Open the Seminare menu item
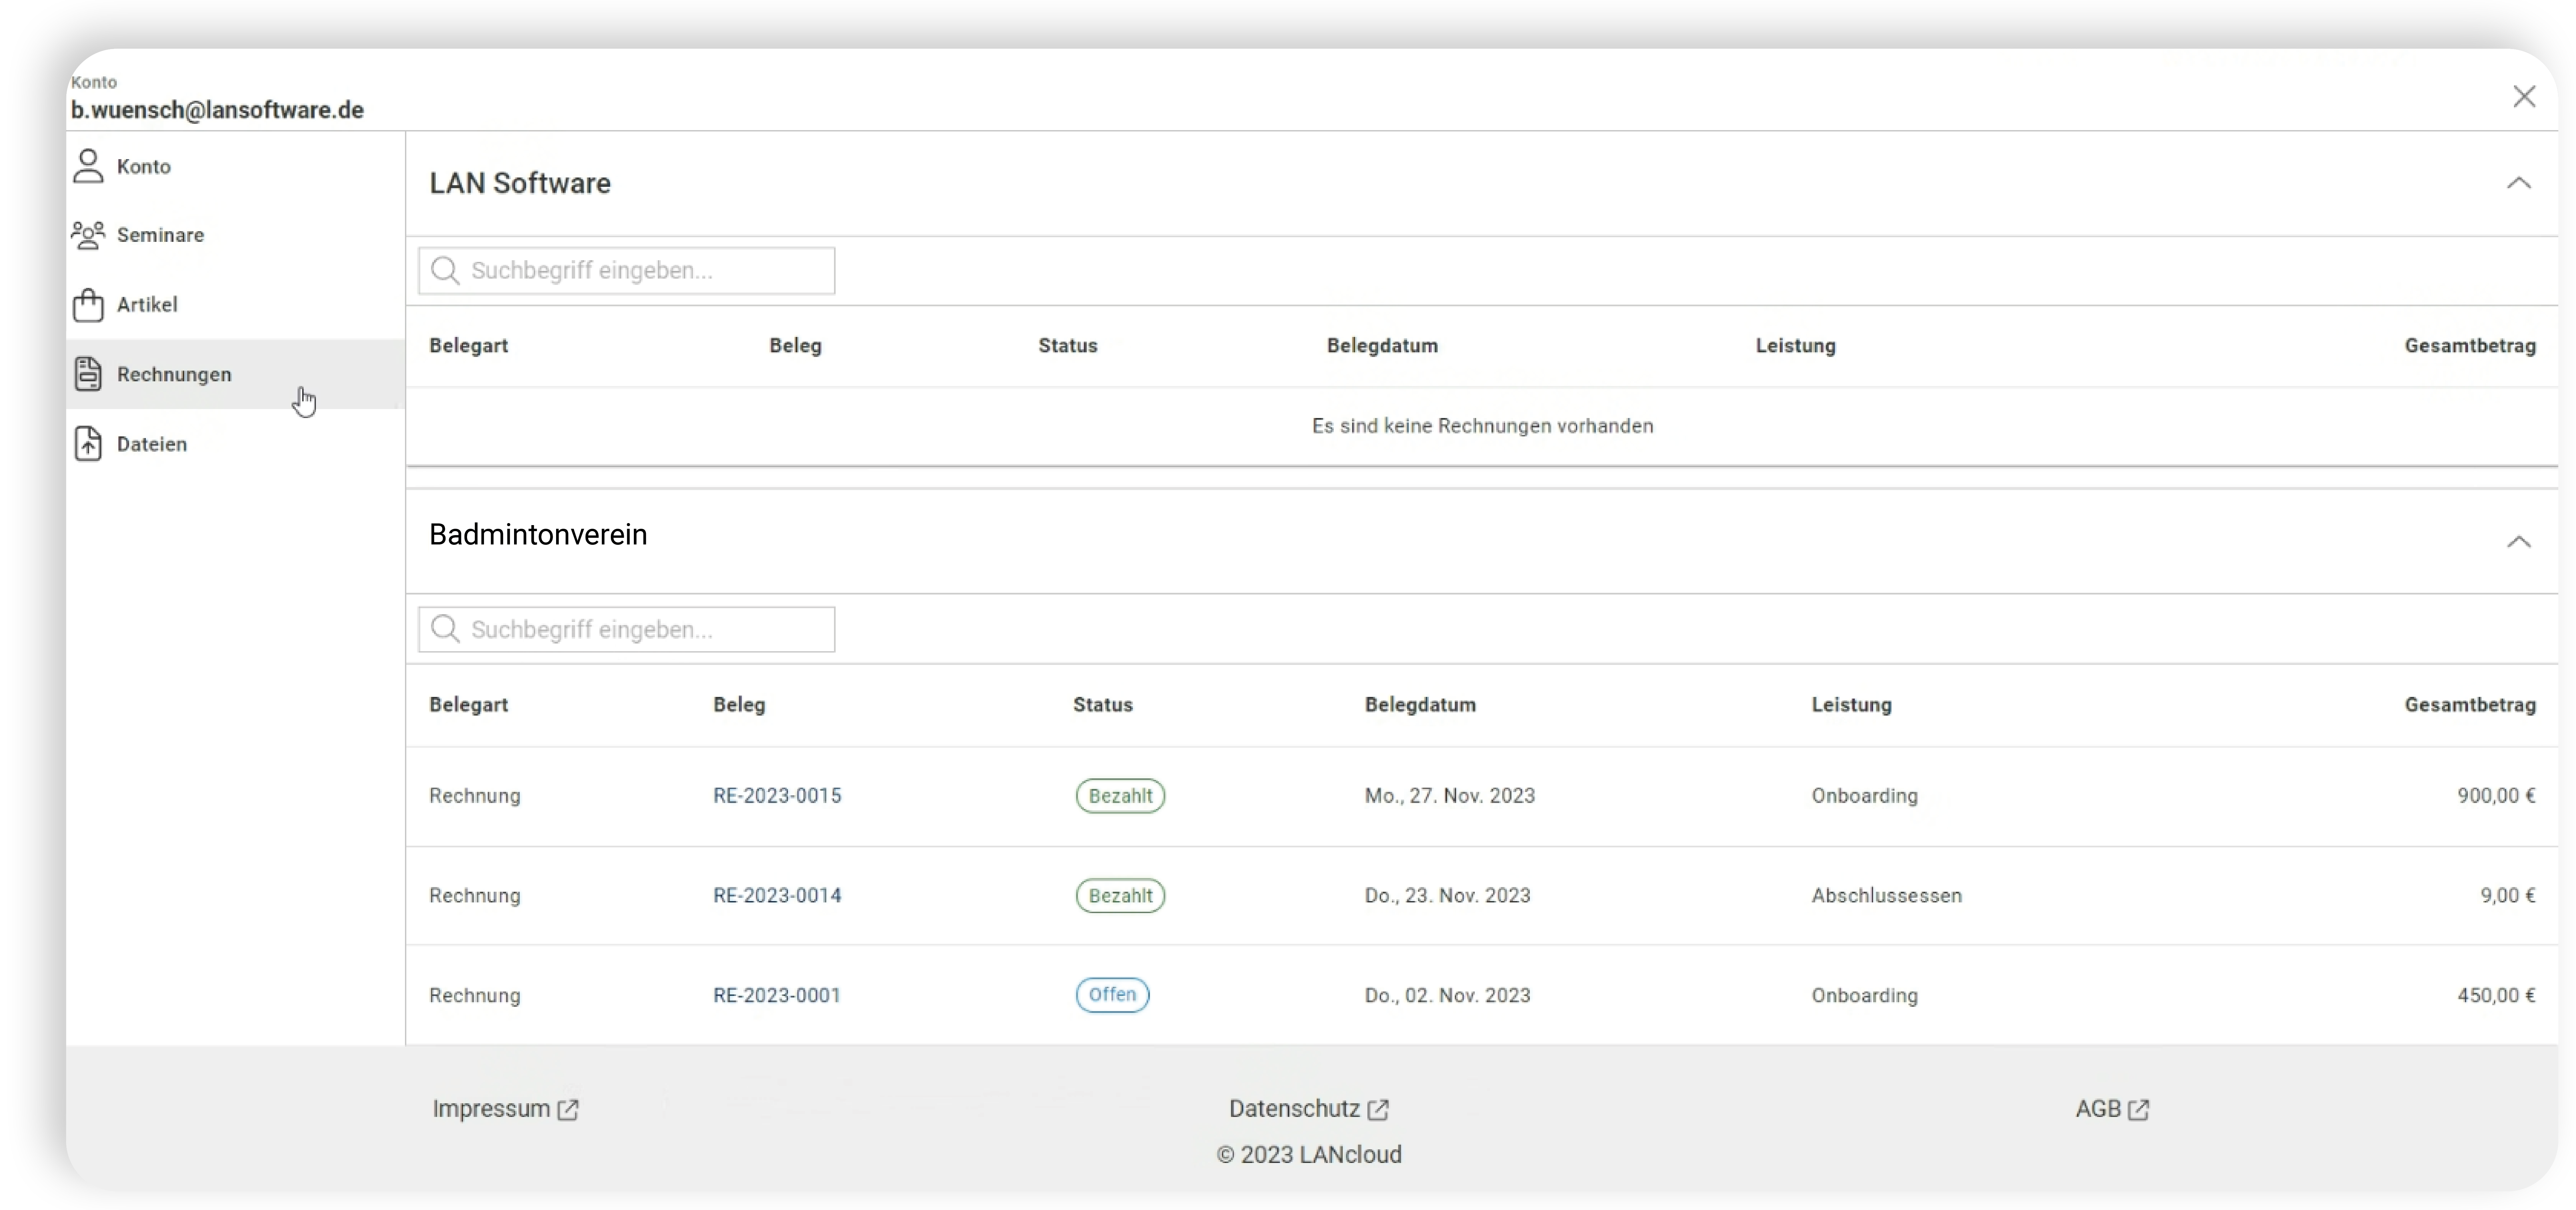The width and height of the screenshot is (2576, 1210). tap(235, 235)
